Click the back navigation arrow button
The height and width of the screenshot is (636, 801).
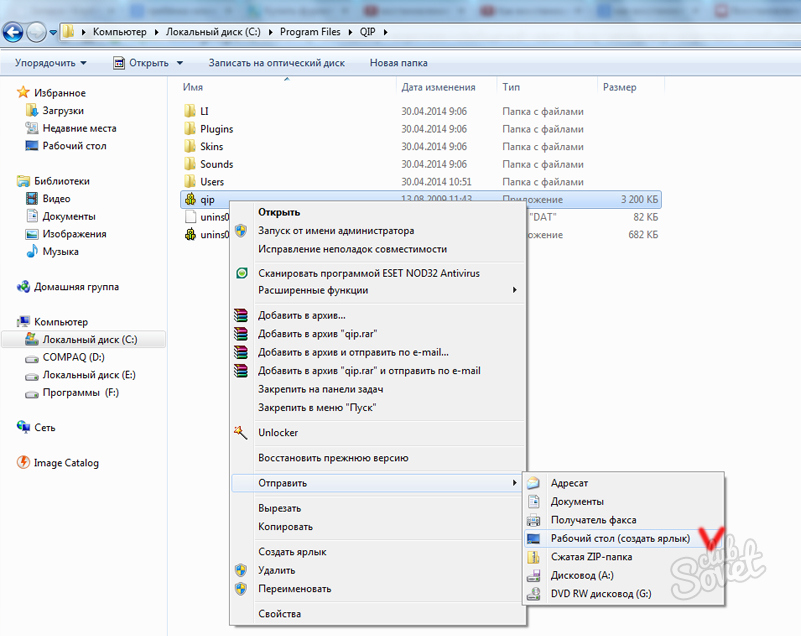click(x=15, y=32)
